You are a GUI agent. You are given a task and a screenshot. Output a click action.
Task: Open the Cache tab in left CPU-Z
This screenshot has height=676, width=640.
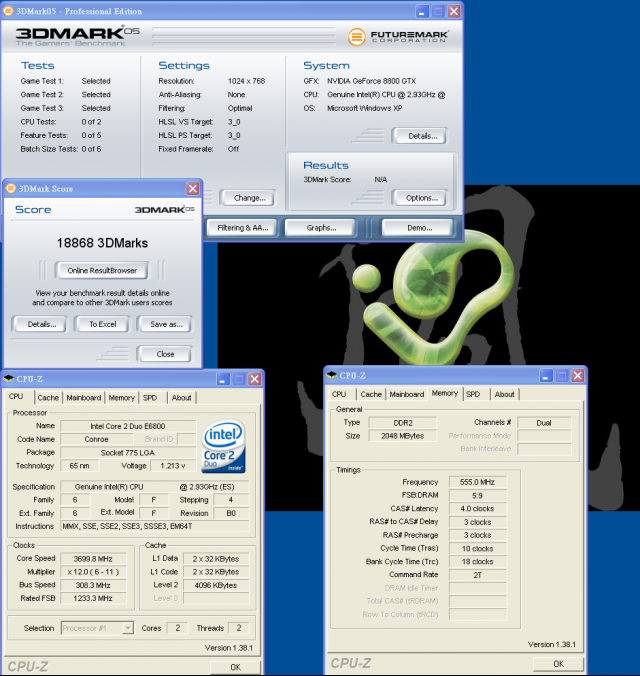pos(48,397)
